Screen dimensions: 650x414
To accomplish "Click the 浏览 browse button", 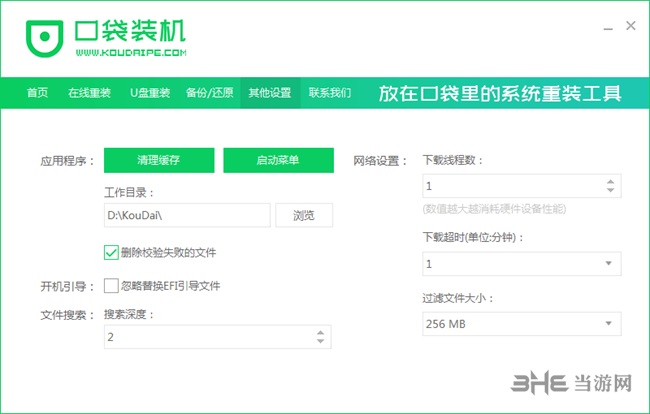I will coord(304,215).
